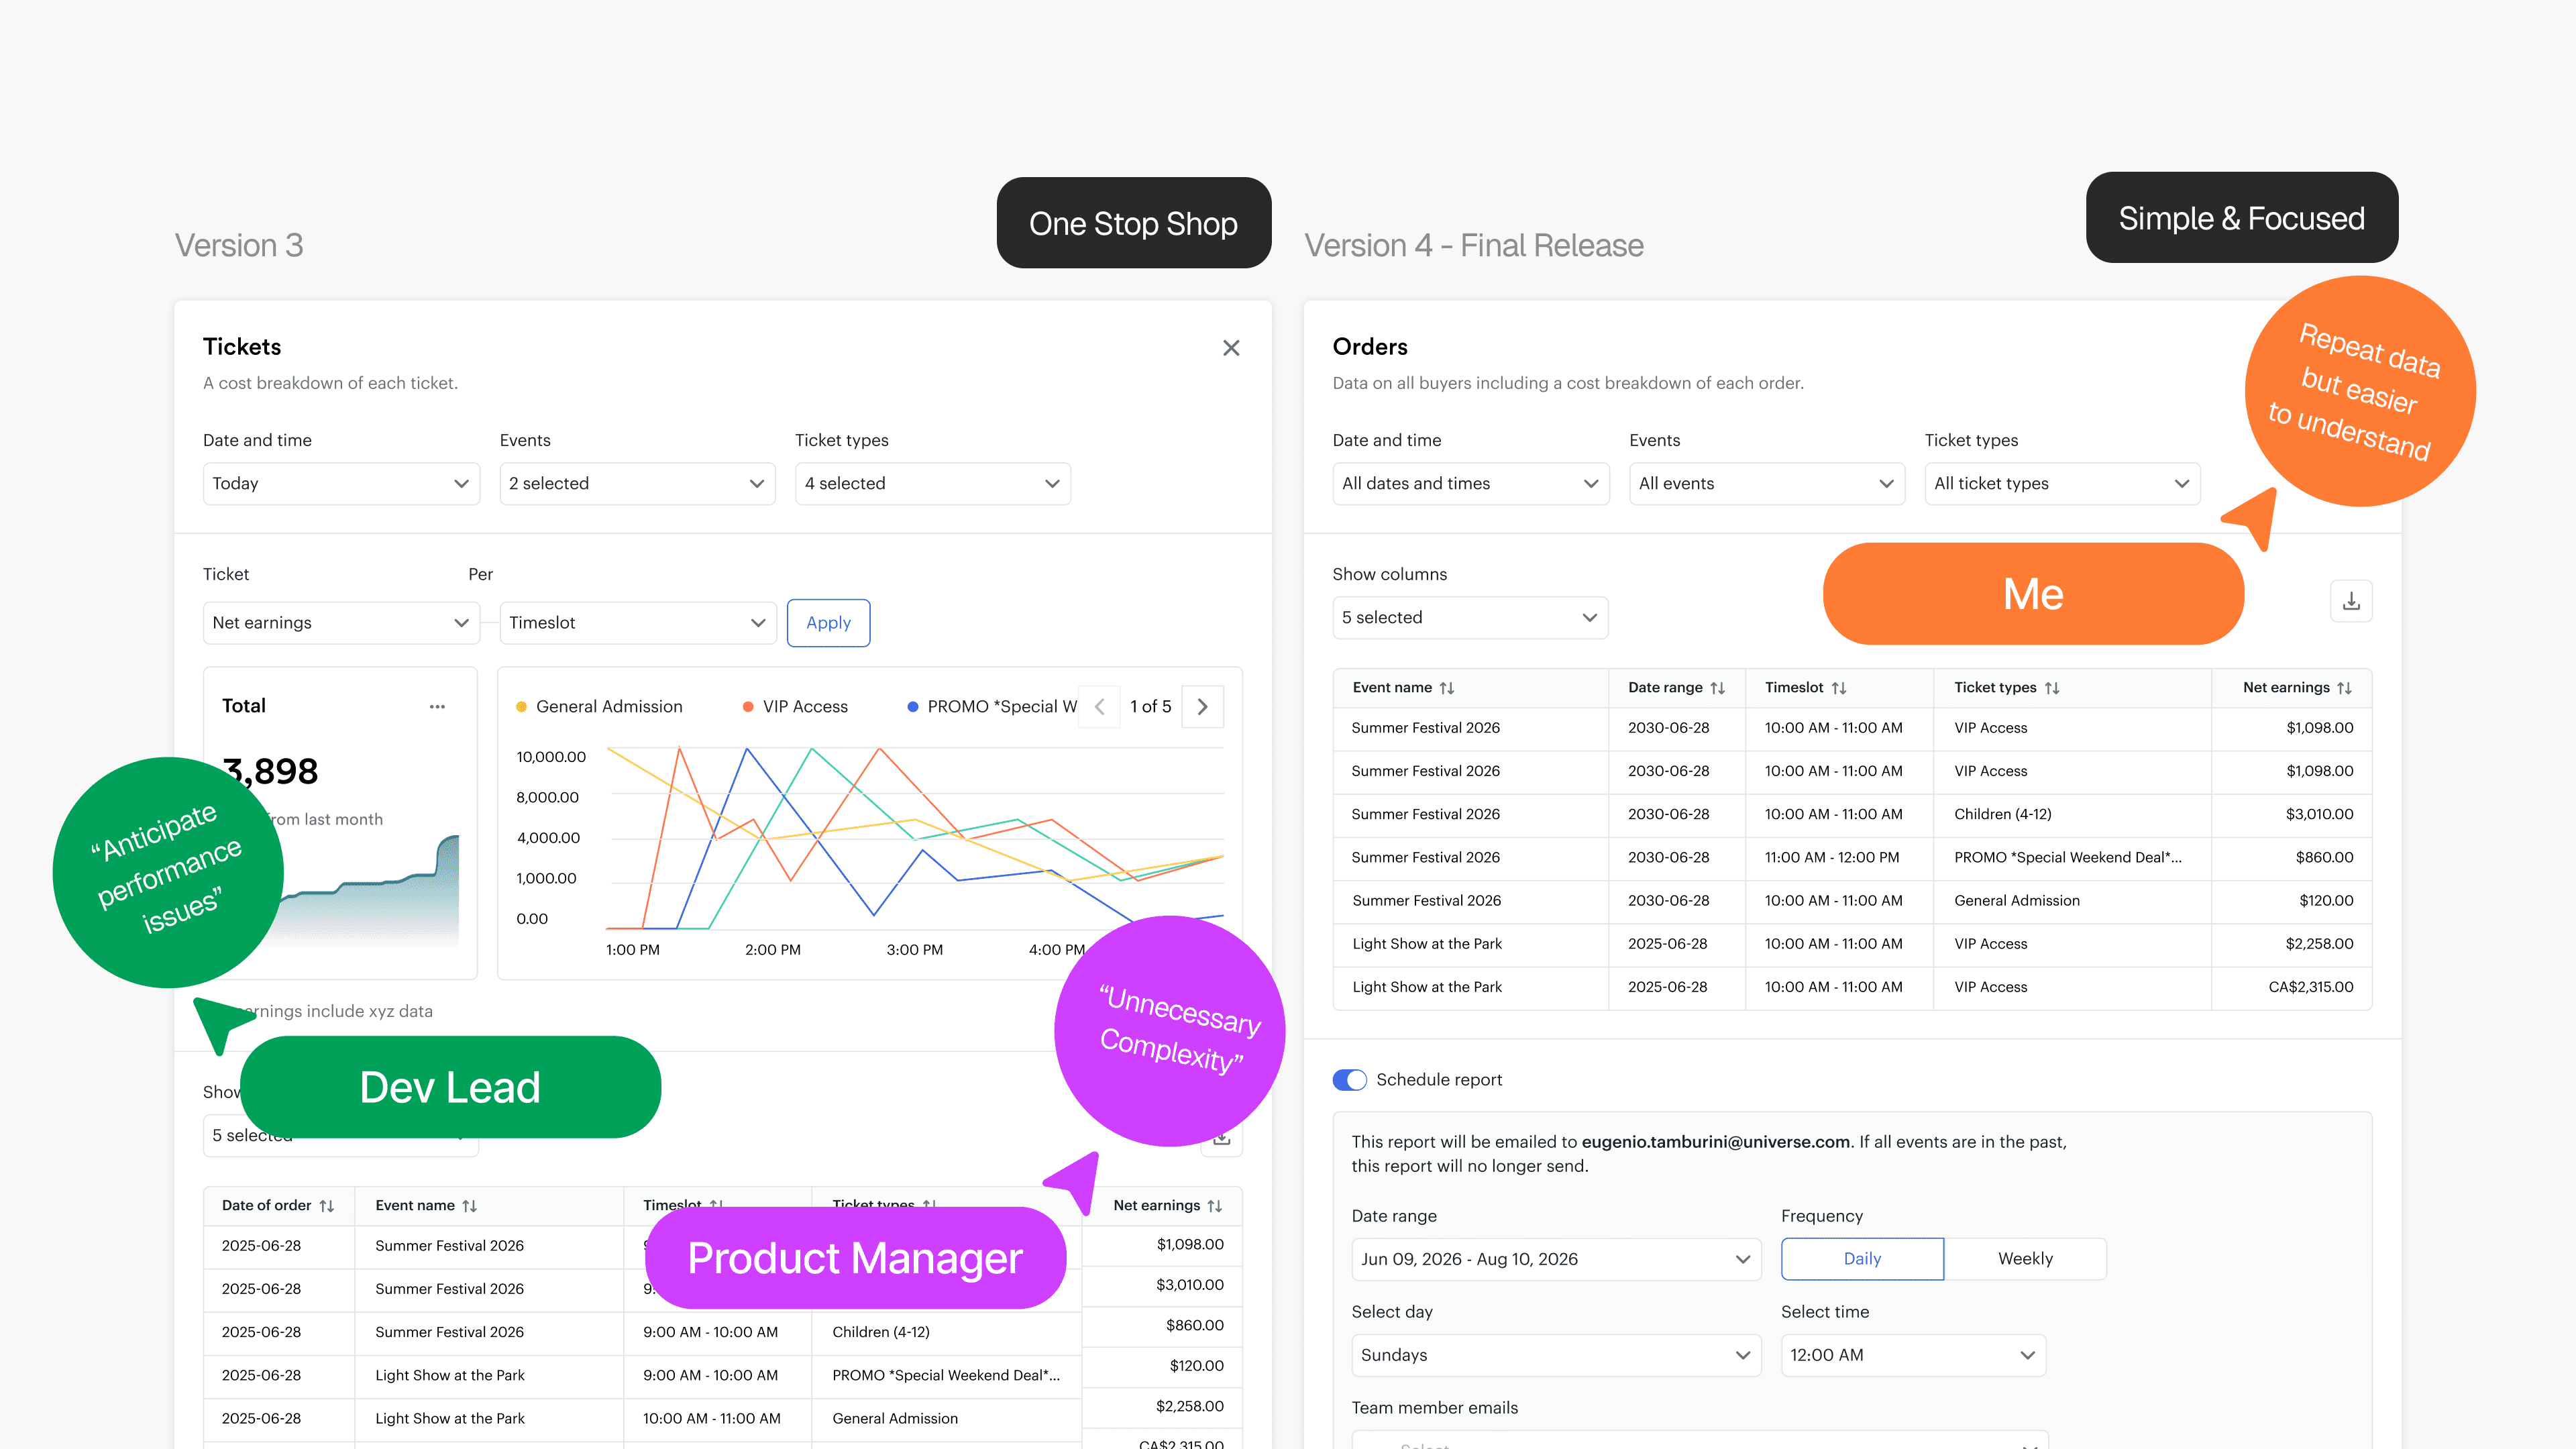Select the Weekly frequency option
Image resolution: width=2576 pixels, height=1449 pixels.
pyautogui.click(x=2025, y=1259)
